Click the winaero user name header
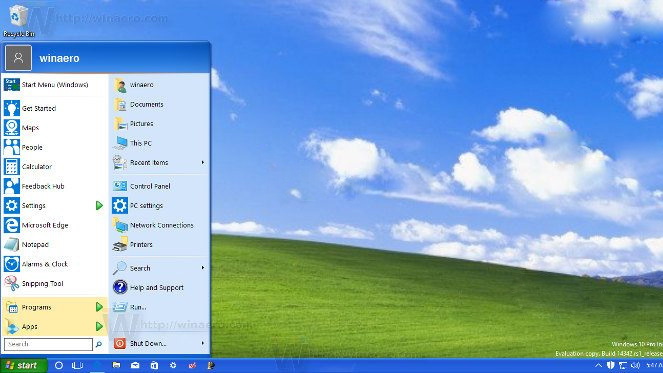Screen dimensions: 663x373 coord(59,58)
